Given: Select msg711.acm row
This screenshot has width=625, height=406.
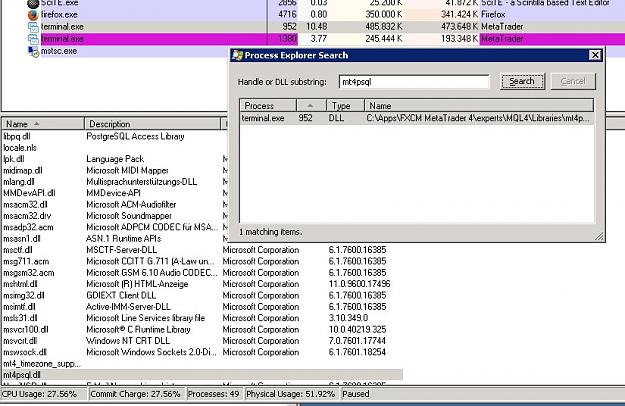Looking at the screenshot, I should pyautogui.click(x=26, y=261).
